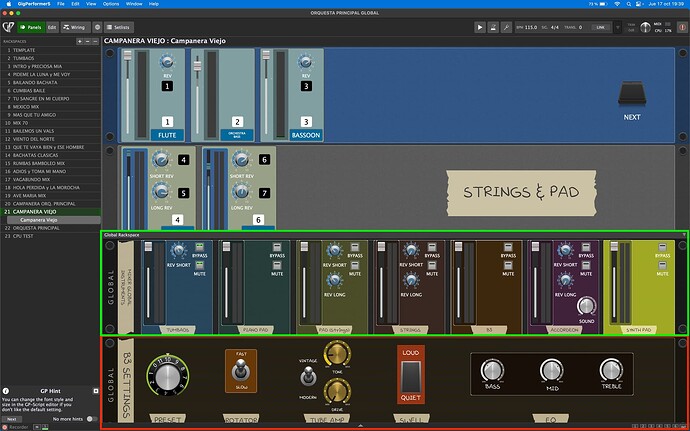Switch to the Wiring view
The height and width of the screenshot is (431, 690).
click(x=74, y=27)
